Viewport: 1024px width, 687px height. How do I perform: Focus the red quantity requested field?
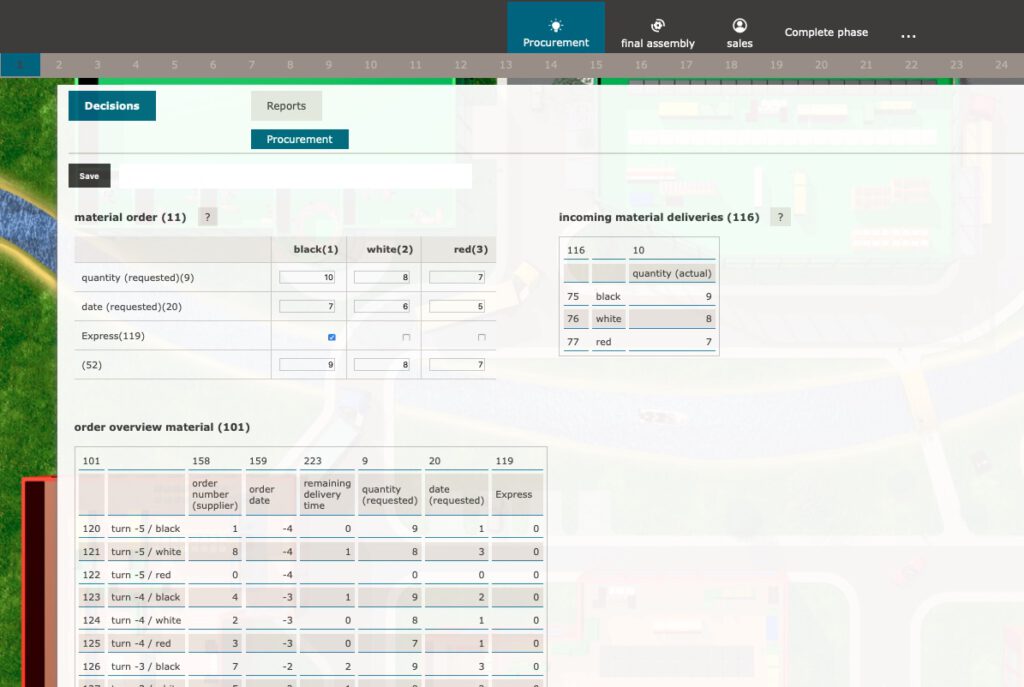click(457, 278)
